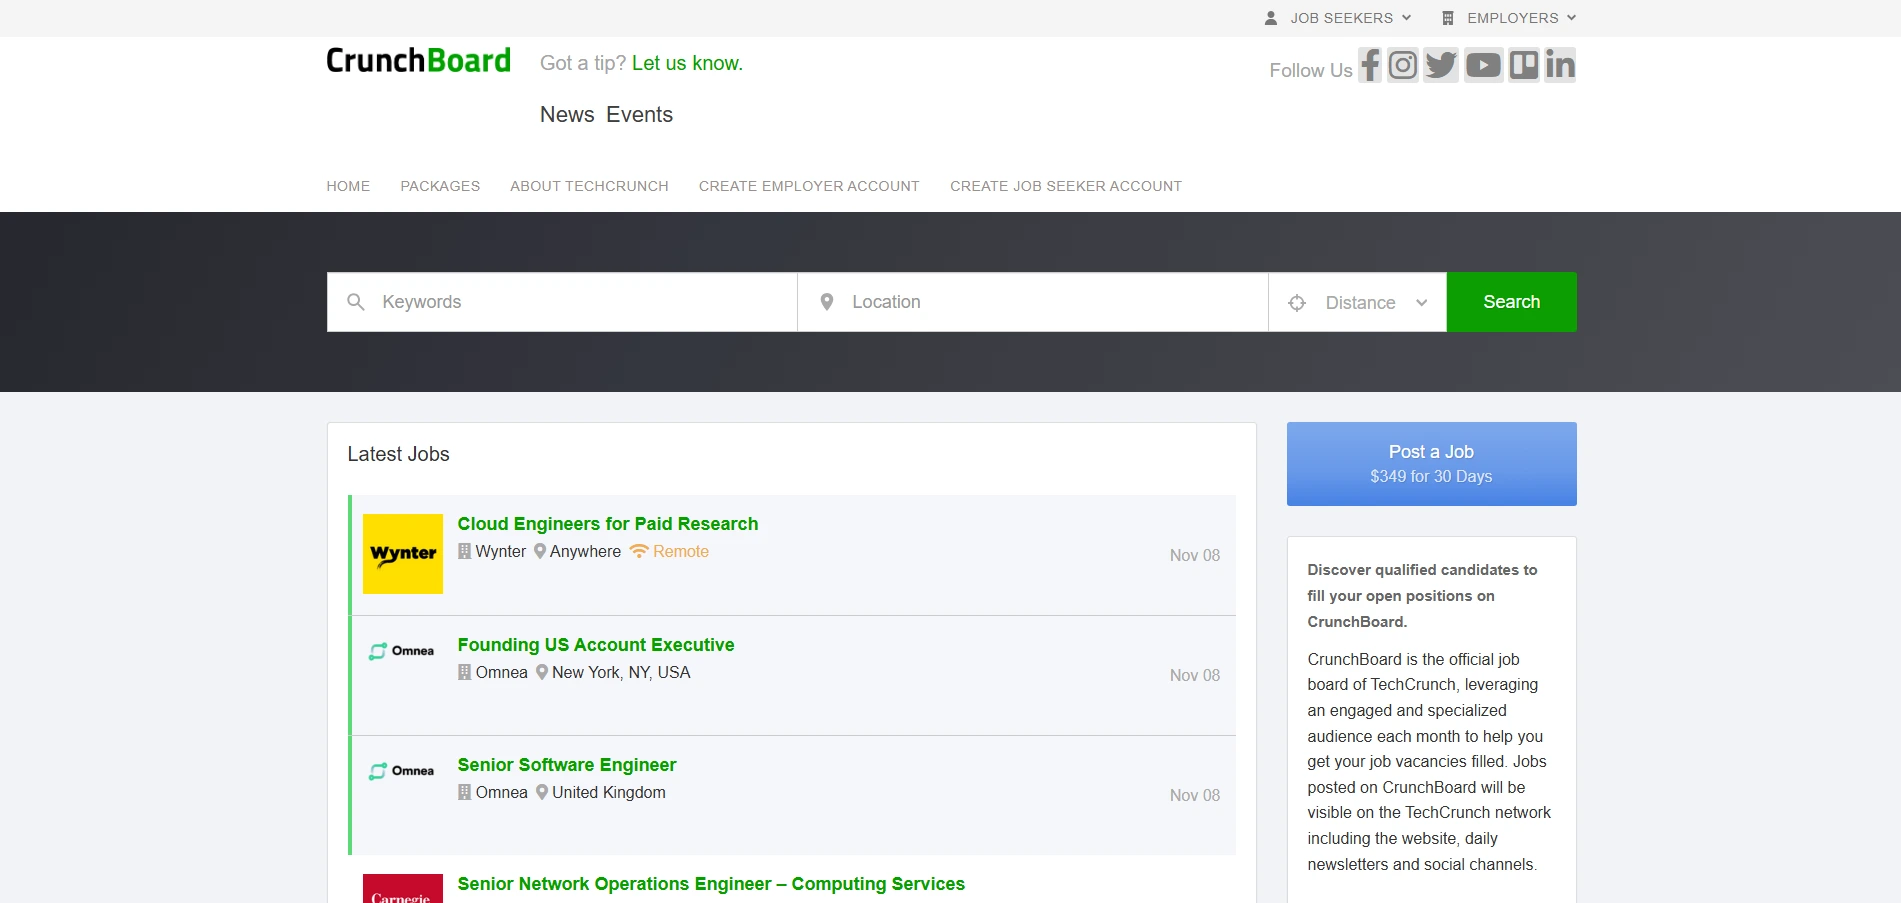This screenshot has width=1901, height=903.
Task: Click the Post a Job button
Action: coord(1432,464)
